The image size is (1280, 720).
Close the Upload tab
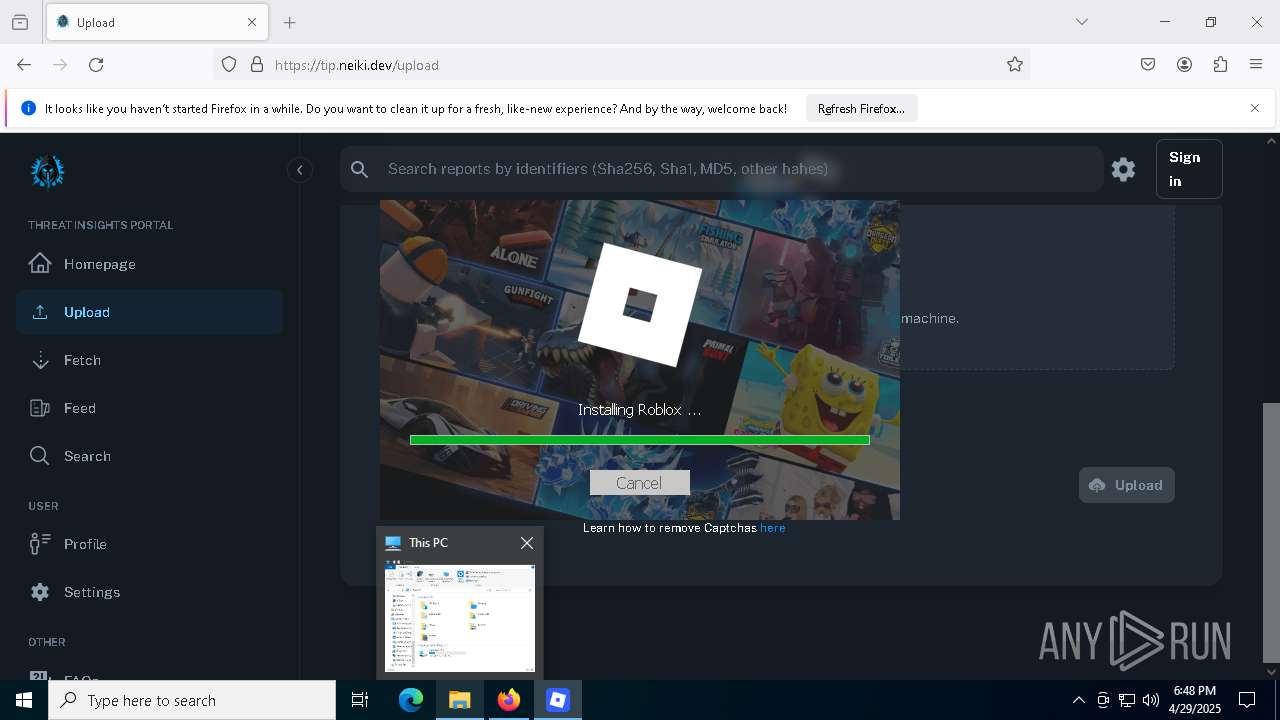tap(252, 22)
